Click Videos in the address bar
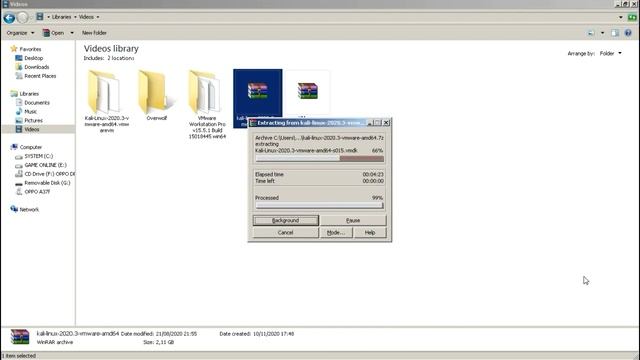The width and height of the screenshot is (640, 360). point(86,17)
